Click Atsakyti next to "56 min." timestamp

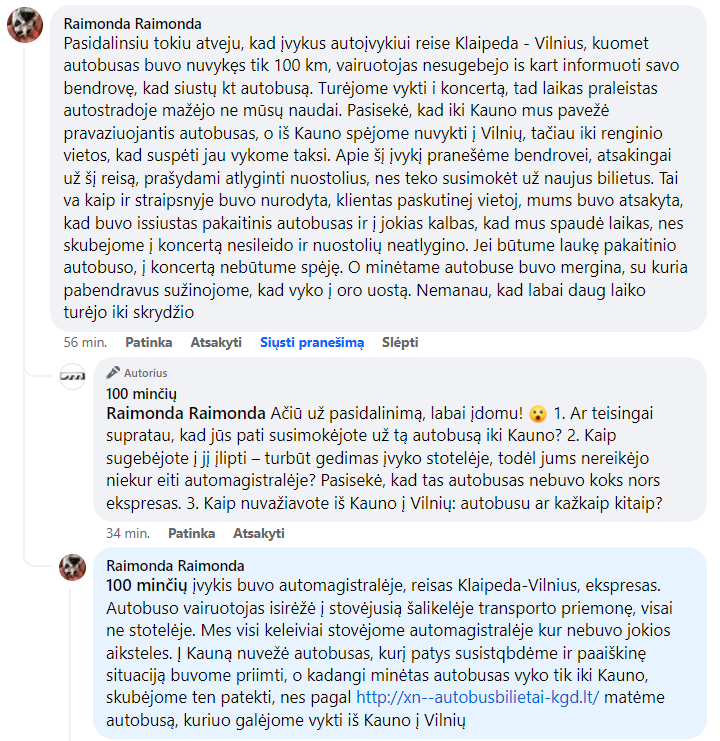pos(217,342)
